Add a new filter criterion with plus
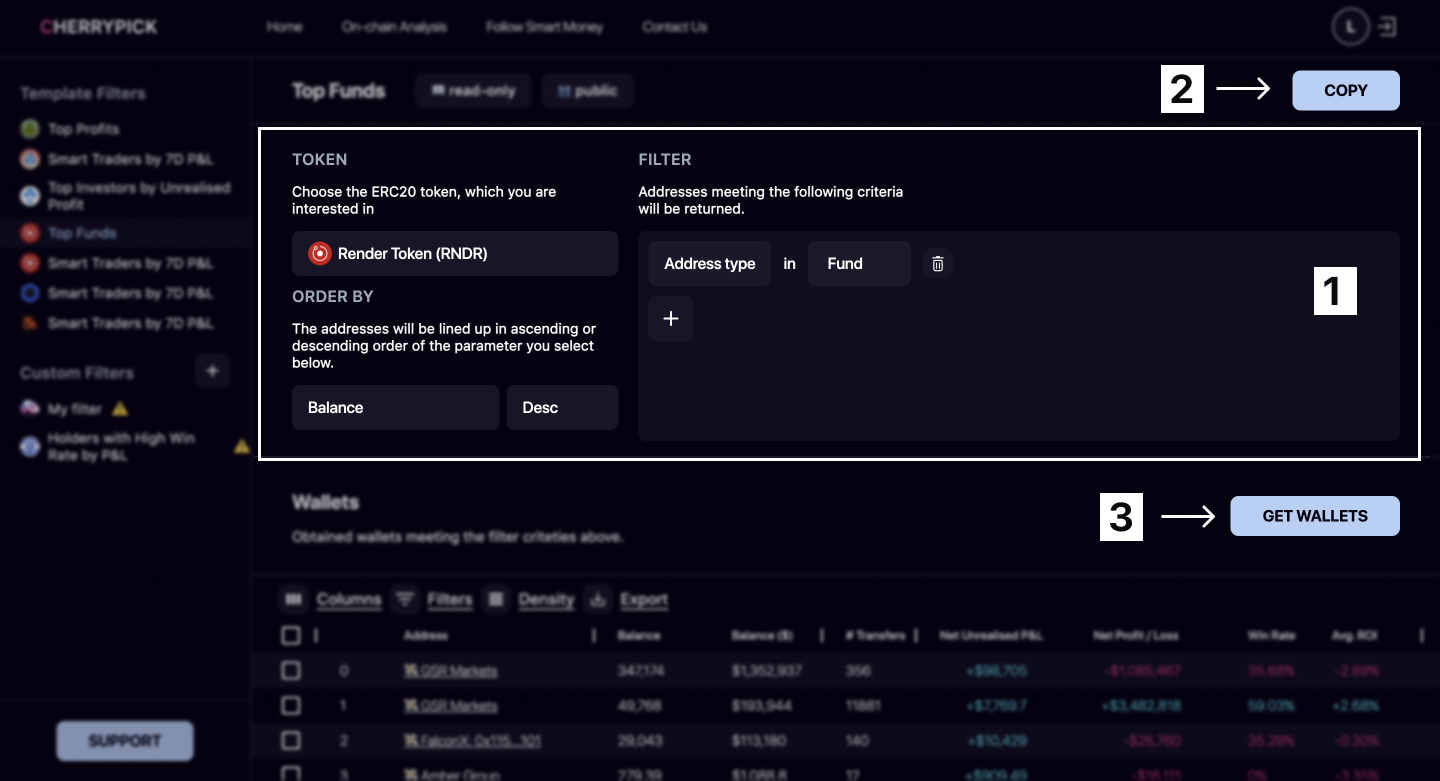Image resolution: width=1440 pixels, height=781 pixels. pos(671,318)
